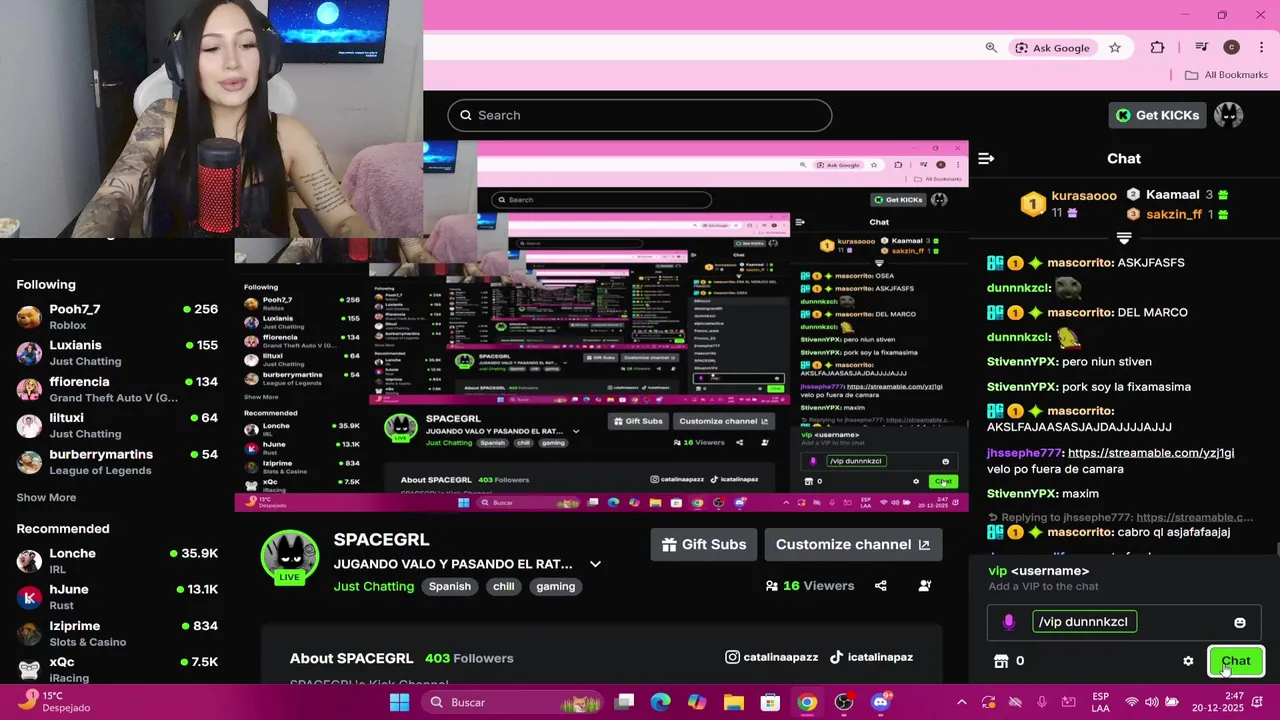Open burberrymartins channel in Following

pos(117,462)
